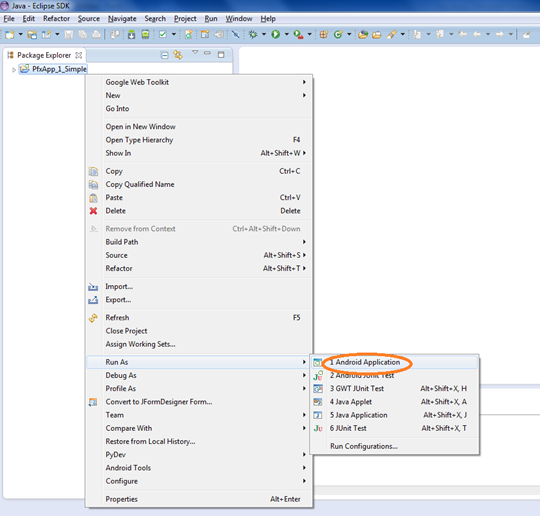Click the Refresh icon in context menu
Image resolution: width=540 pixels, height=516 pixels.
pyautogui.click(x=93, y=318)
